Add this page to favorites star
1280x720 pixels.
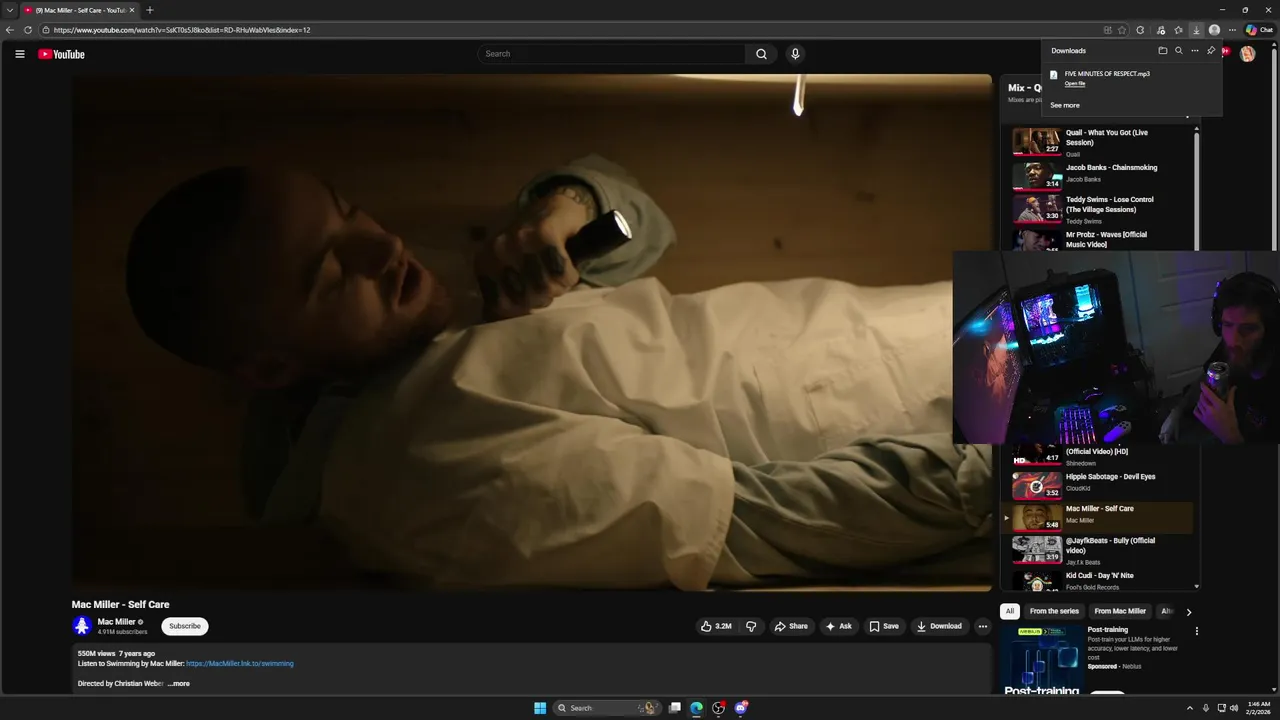tap(1122, 30)
